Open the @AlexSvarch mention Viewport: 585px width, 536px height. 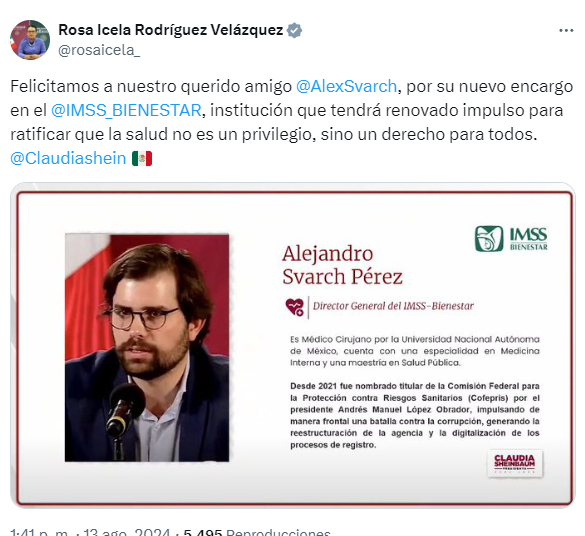click(x=346, y=86)
